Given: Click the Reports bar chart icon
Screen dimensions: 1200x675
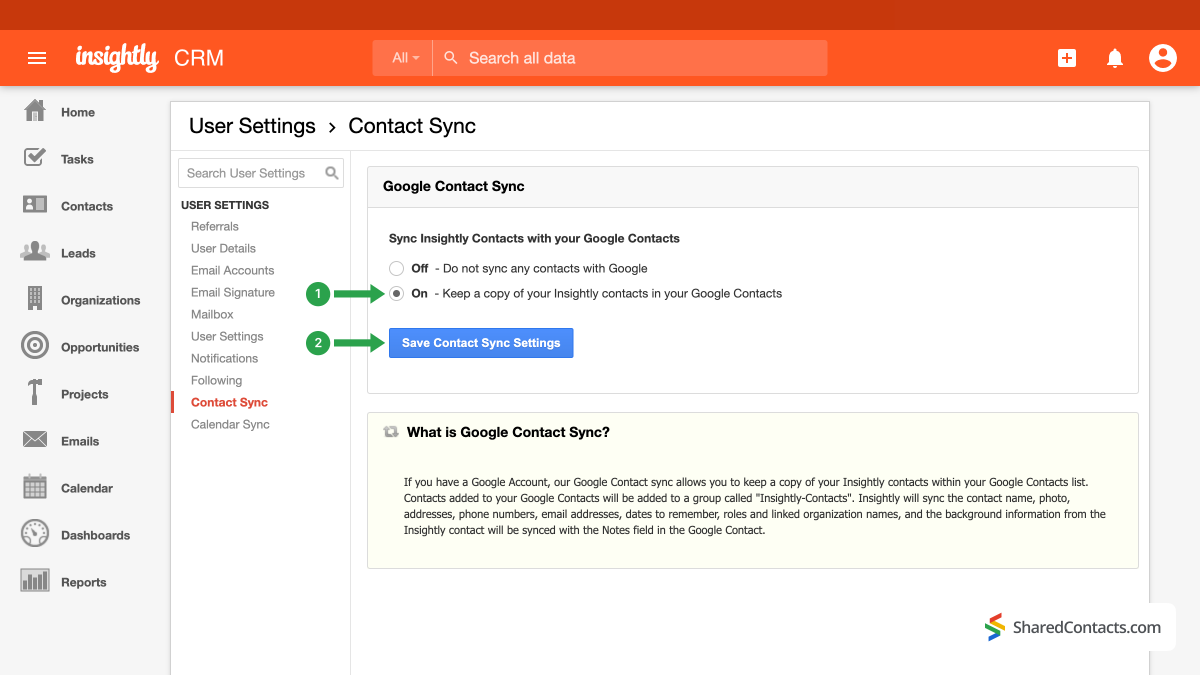Looking at the screenshot, I should (x=35, y=581).
